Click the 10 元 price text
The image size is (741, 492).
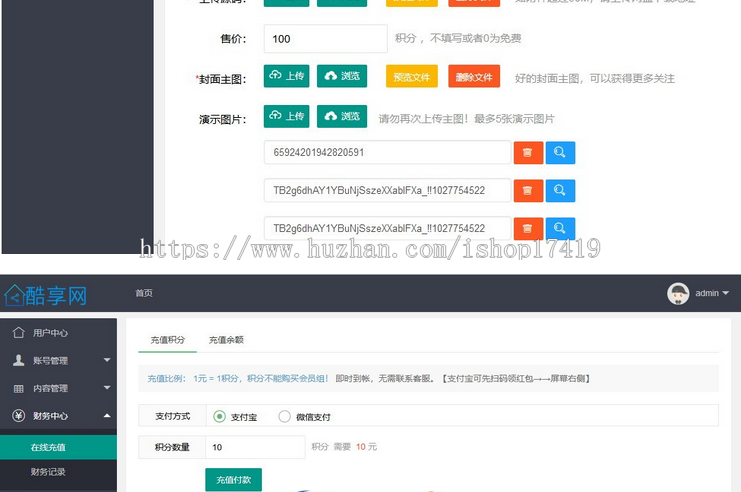pos(366,447)
